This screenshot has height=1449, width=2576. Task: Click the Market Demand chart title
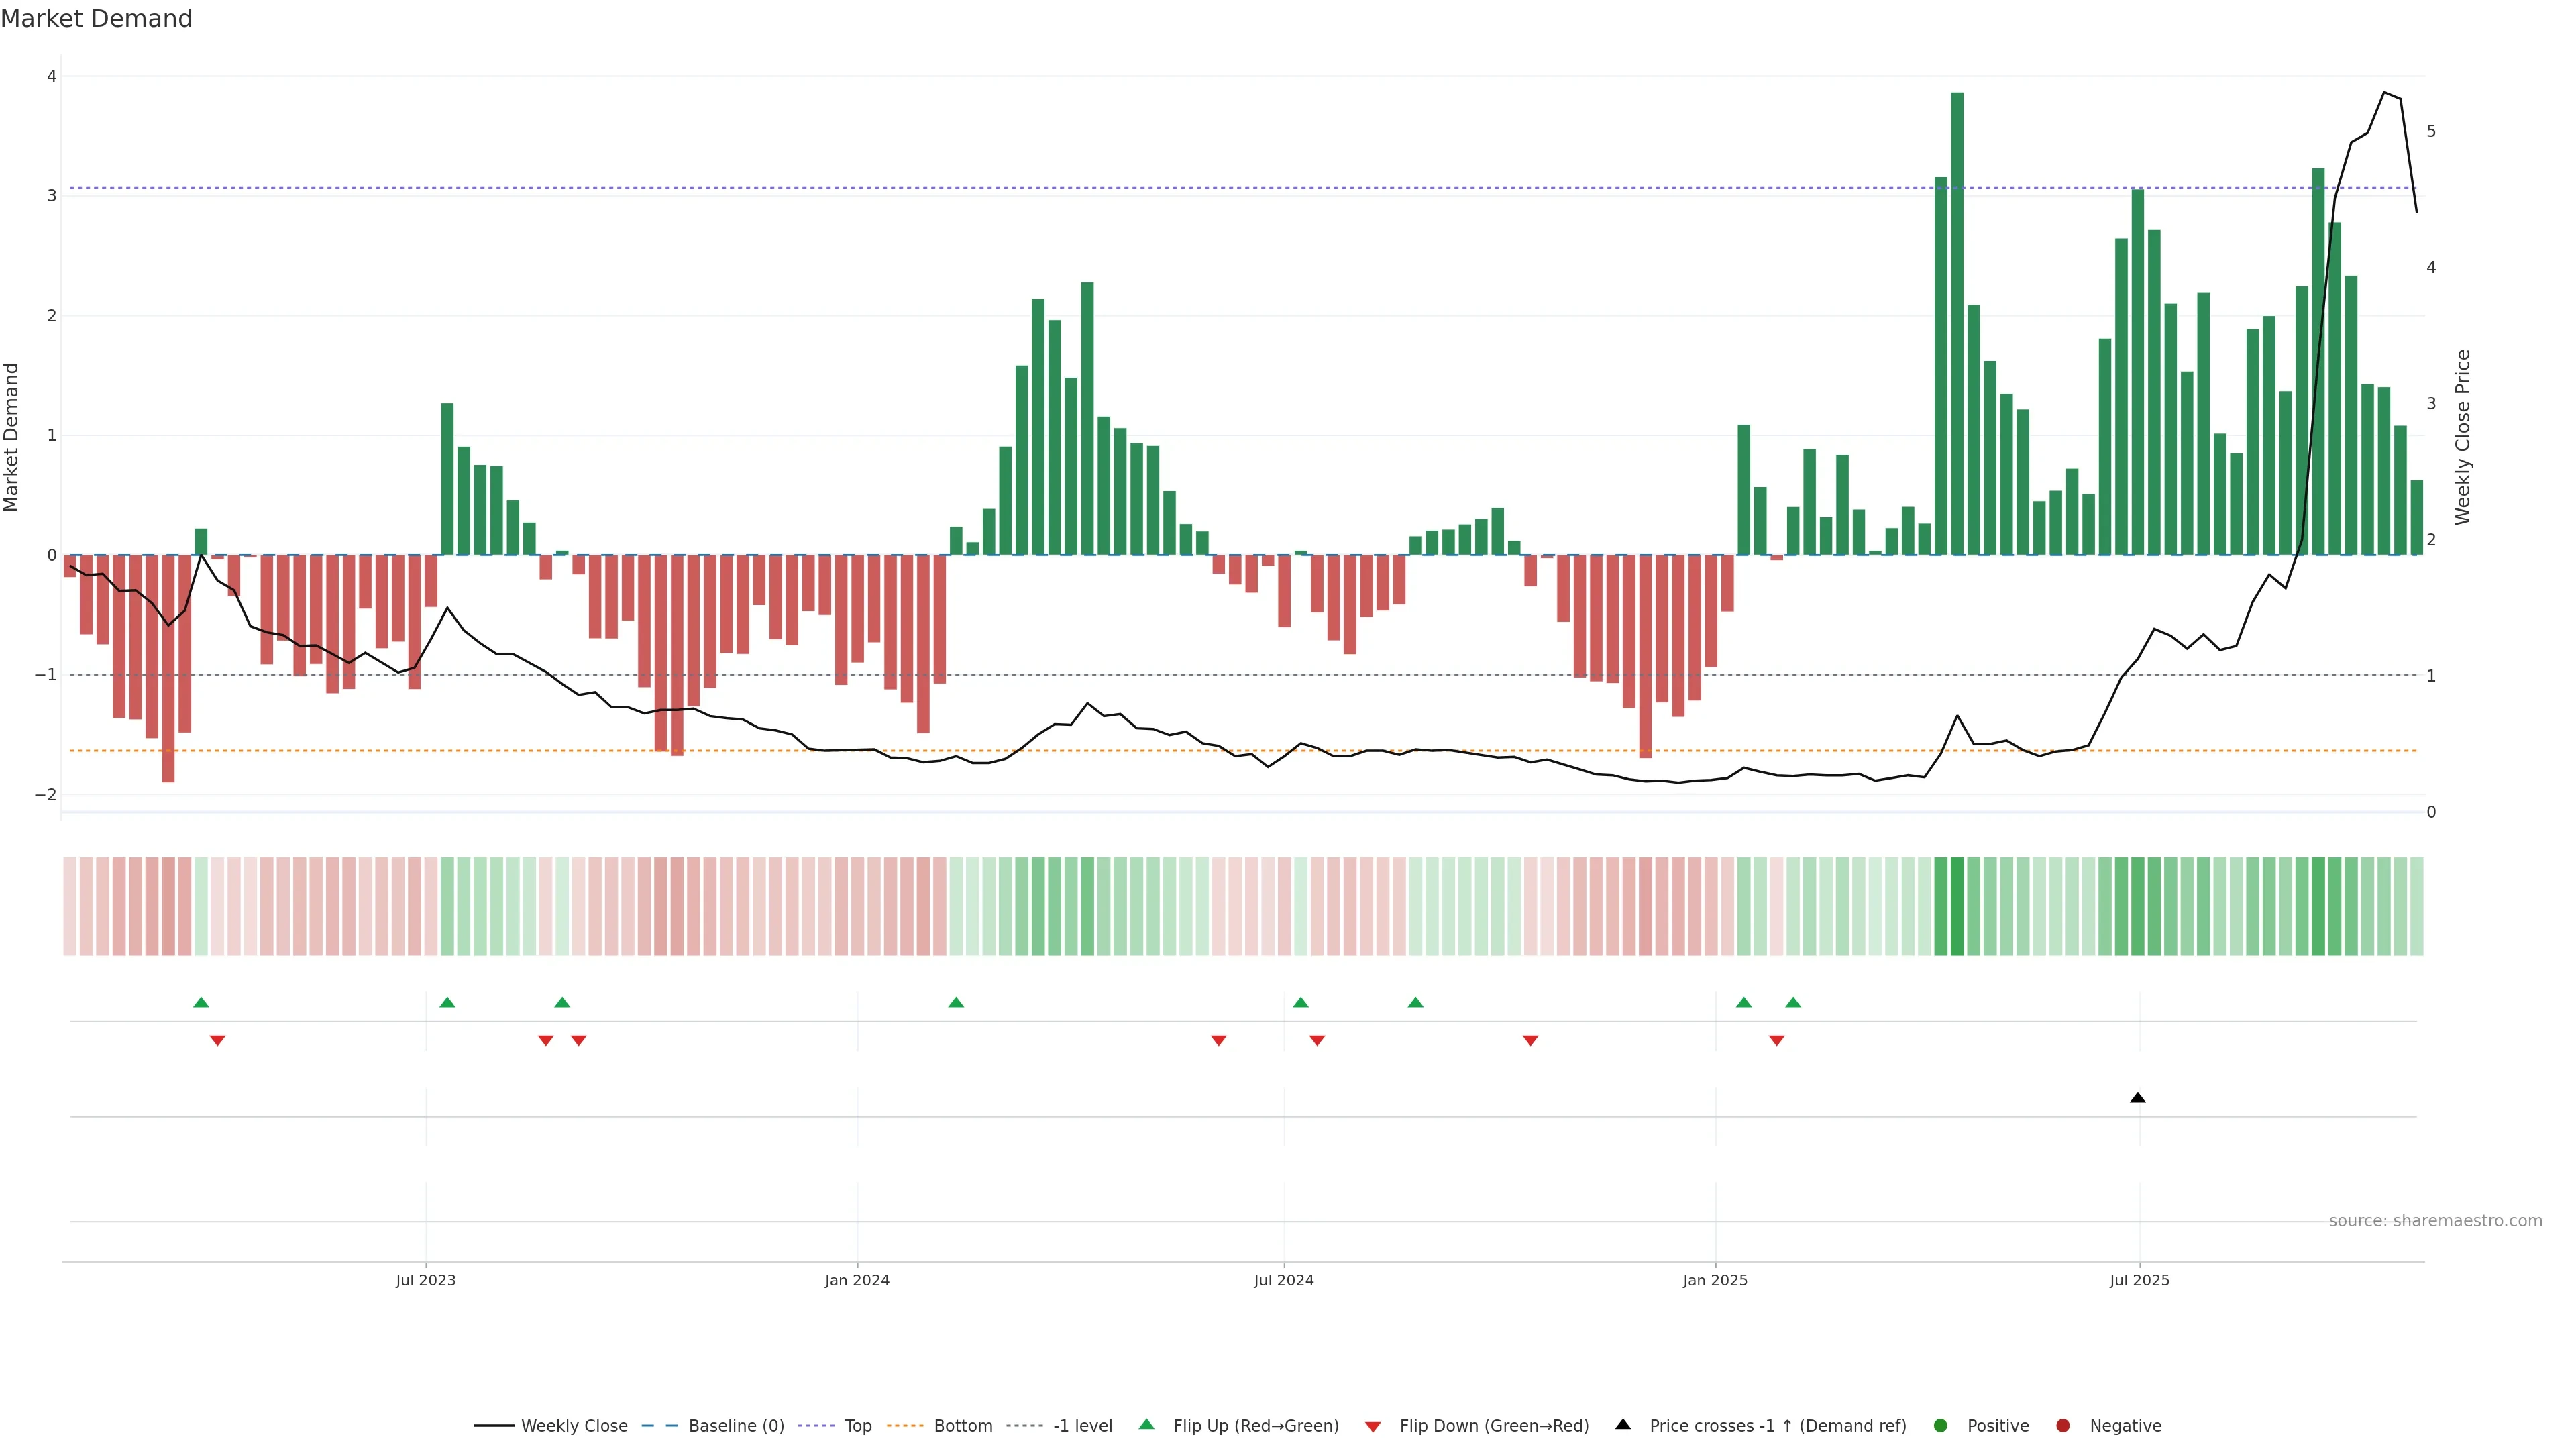tap(96, 19)
